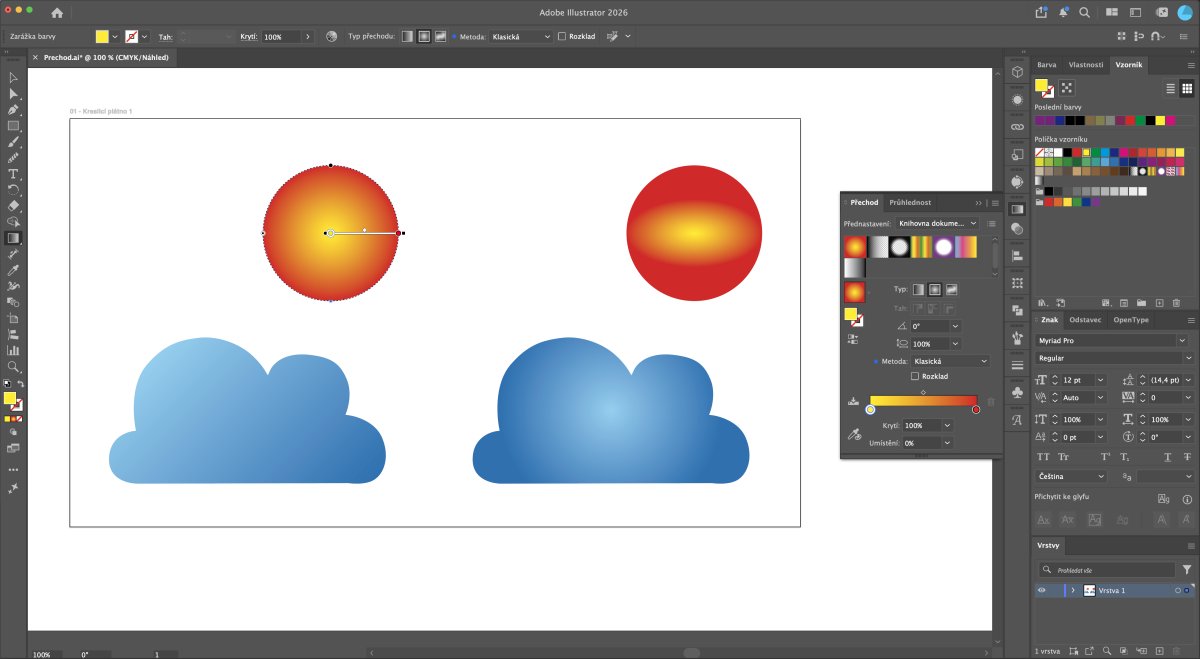Choose the Eyedropper tool in left toolbar
Image resolution: width=1200 pixels, height=659 pixels.
point(13,270)
